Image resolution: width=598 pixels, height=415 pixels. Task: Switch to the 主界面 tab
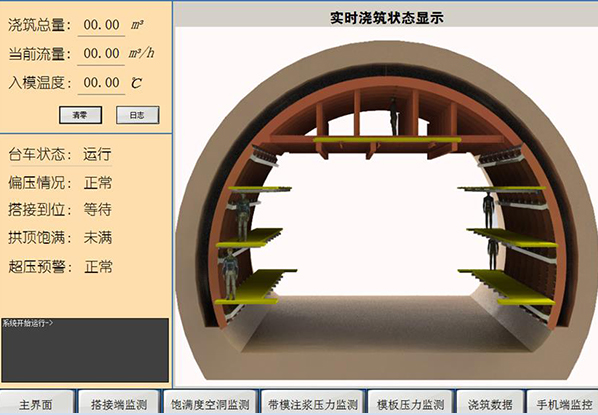[x=37, y=403]
